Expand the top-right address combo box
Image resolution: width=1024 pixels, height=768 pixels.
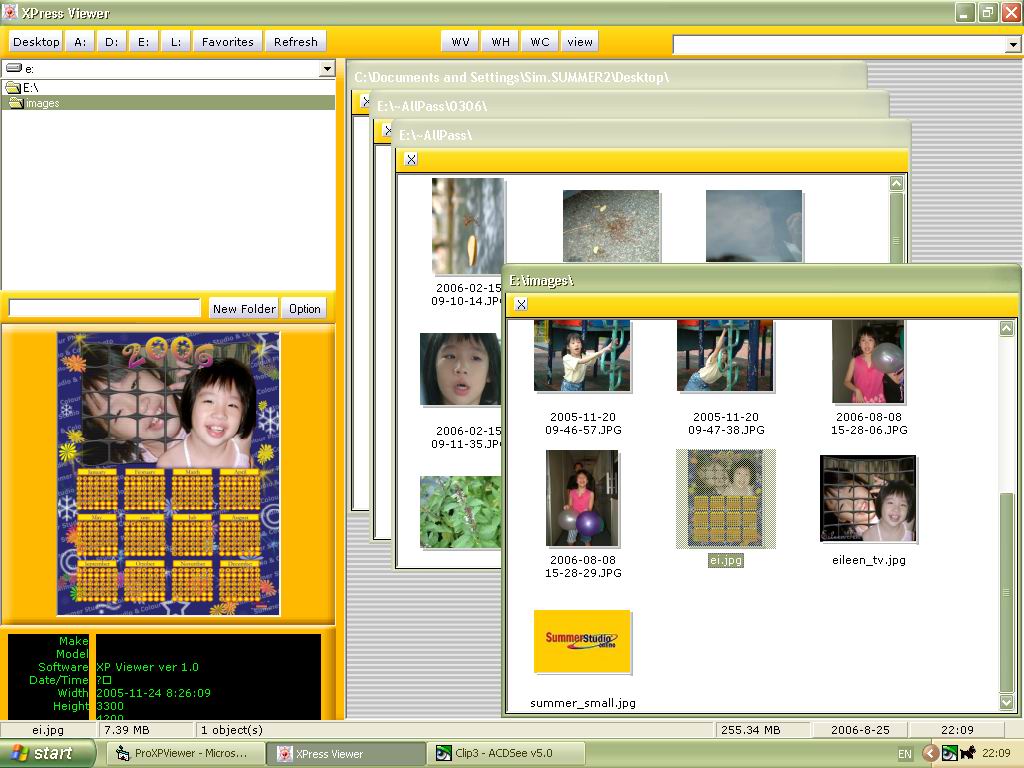[1012, 45]
